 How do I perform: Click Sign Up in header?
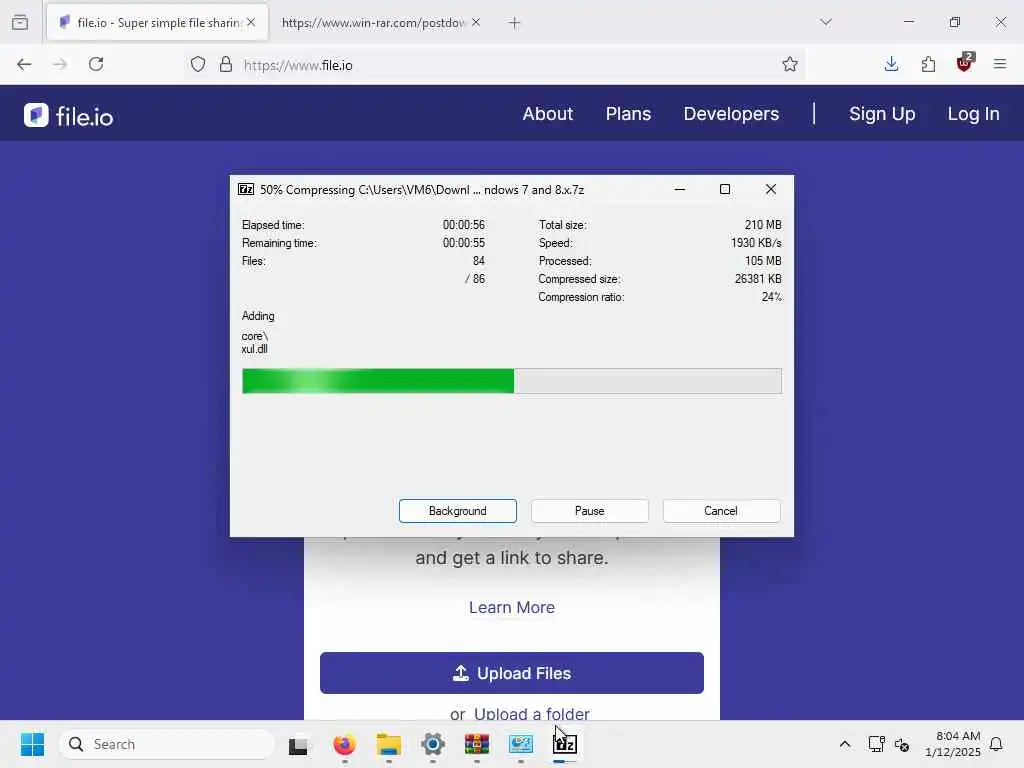point(882,114)
